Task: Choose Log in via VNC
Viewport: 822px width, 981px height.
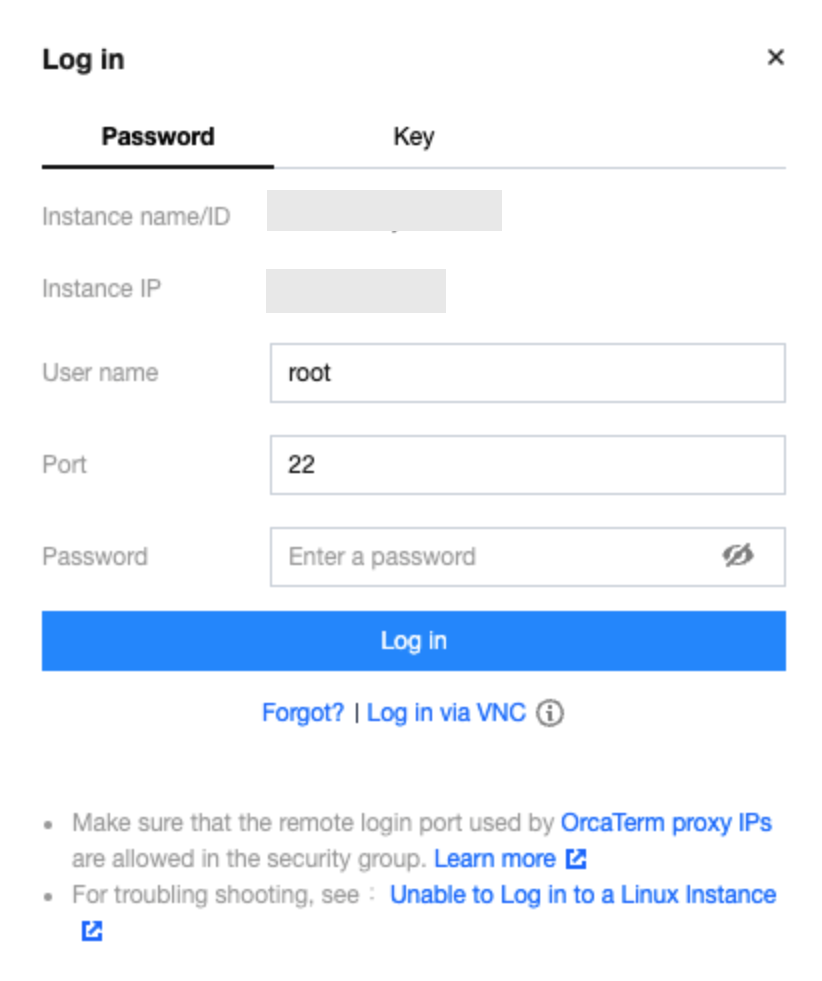Action: pos(446,713)
